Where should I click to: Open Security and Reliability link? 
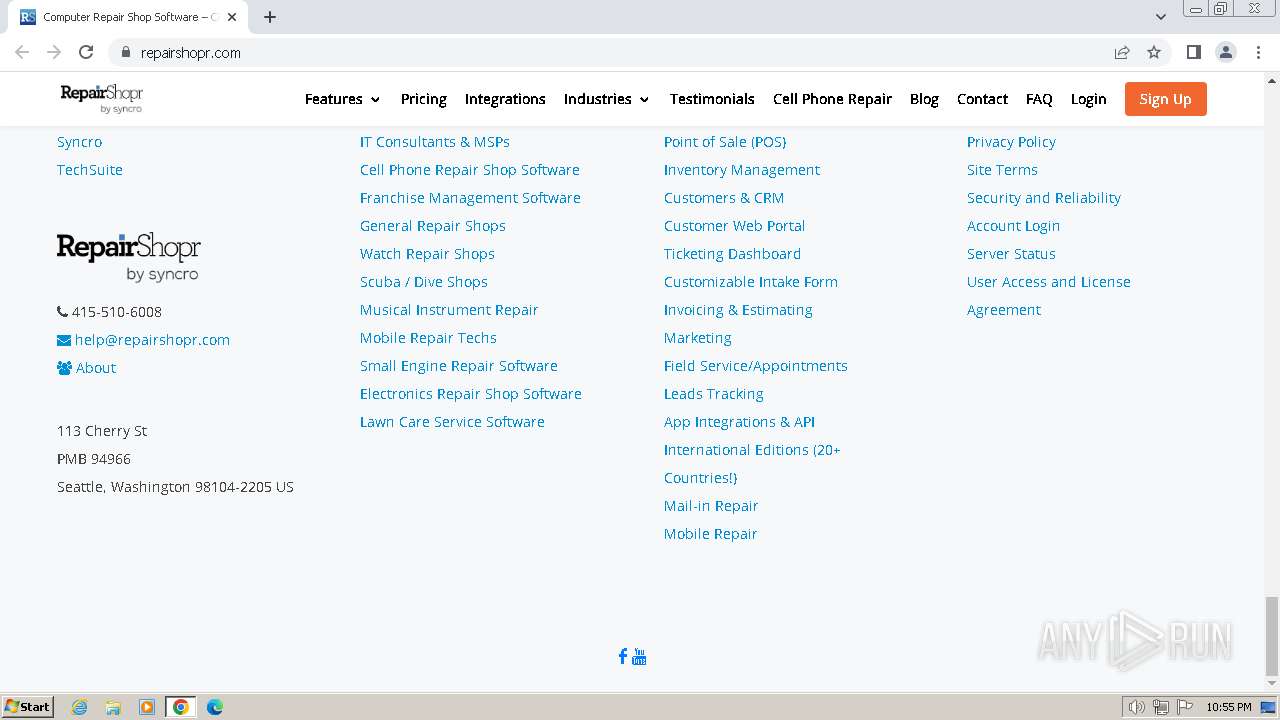coord(1044,198)
